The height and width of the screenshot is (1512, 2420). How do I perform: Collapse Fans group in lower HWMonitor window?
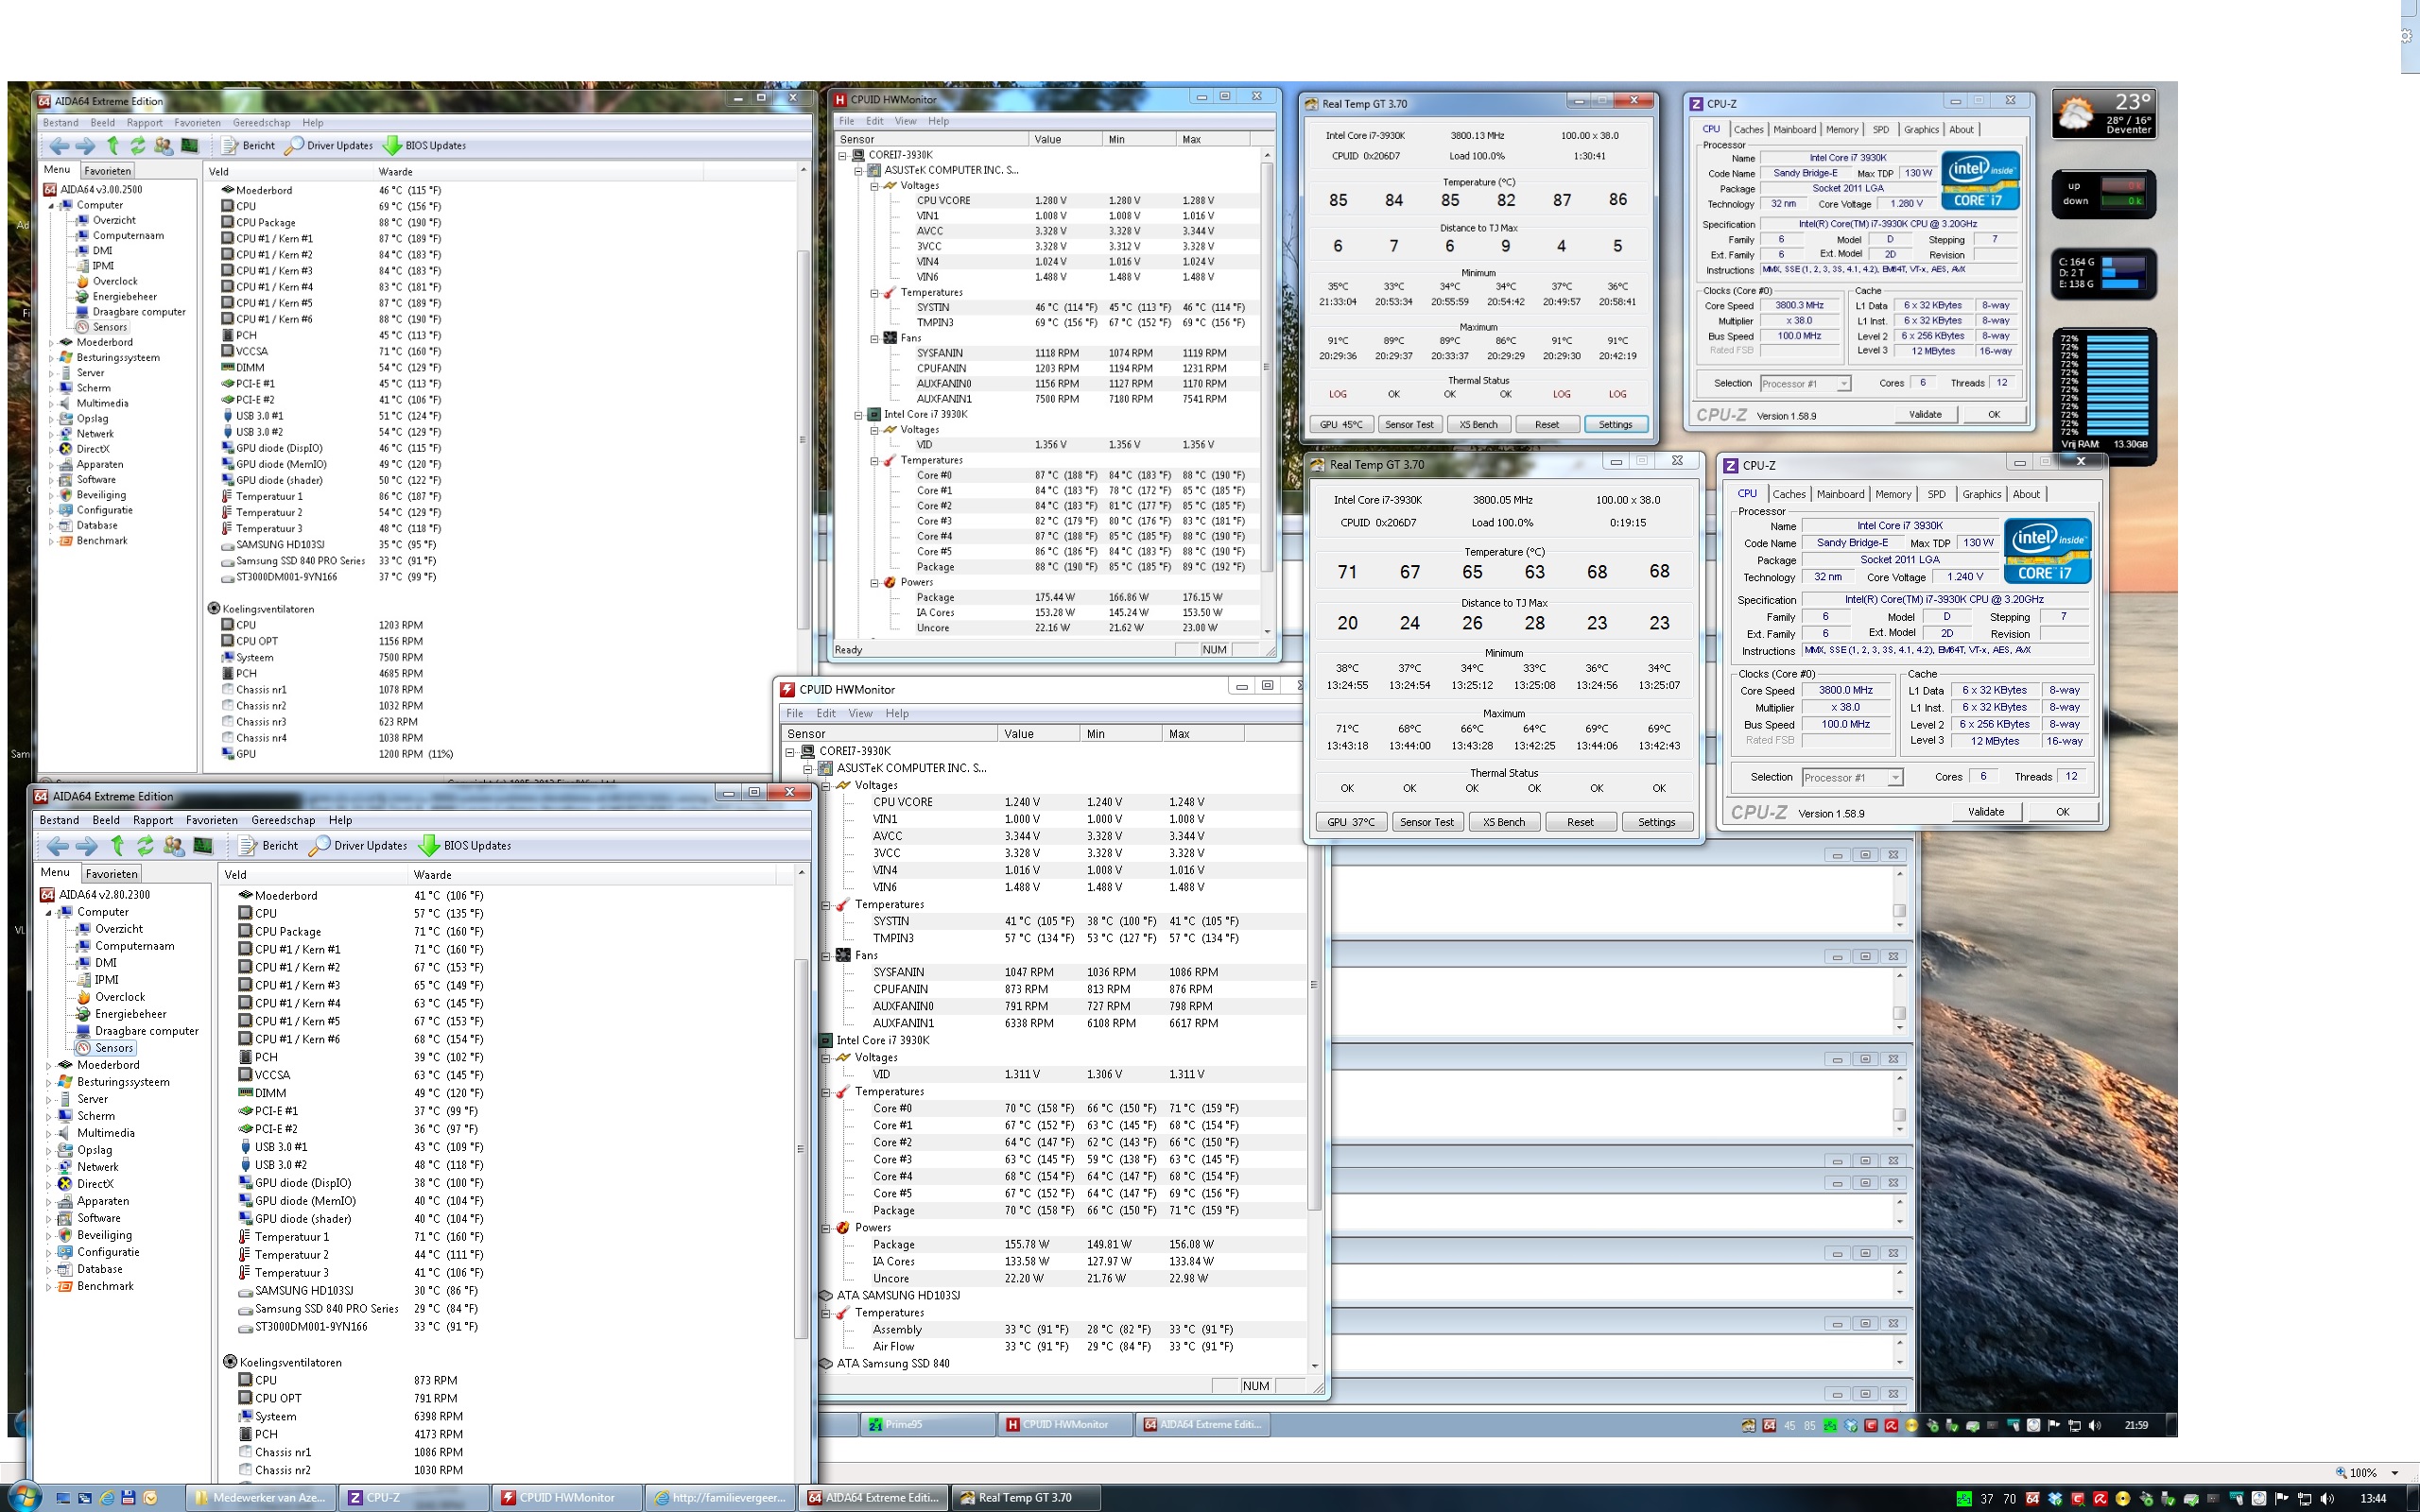coord(826,956)
